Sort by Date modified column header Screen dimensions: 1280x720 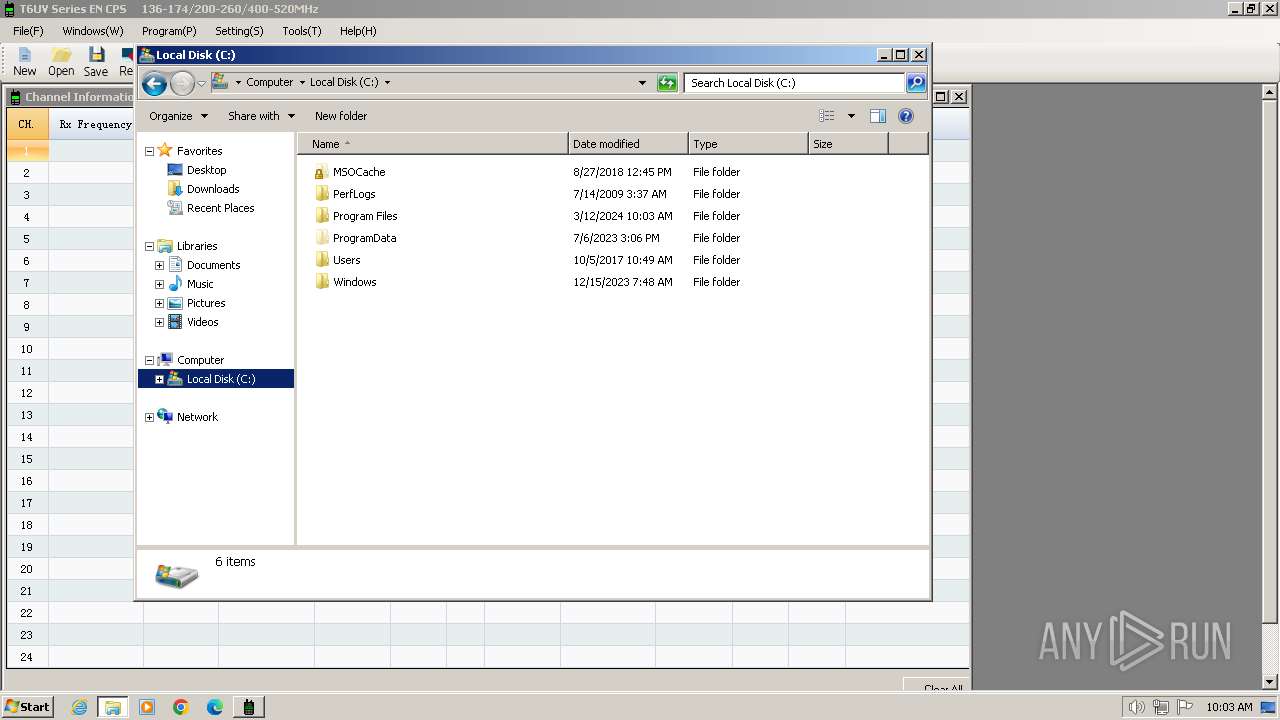pos(628,144)
